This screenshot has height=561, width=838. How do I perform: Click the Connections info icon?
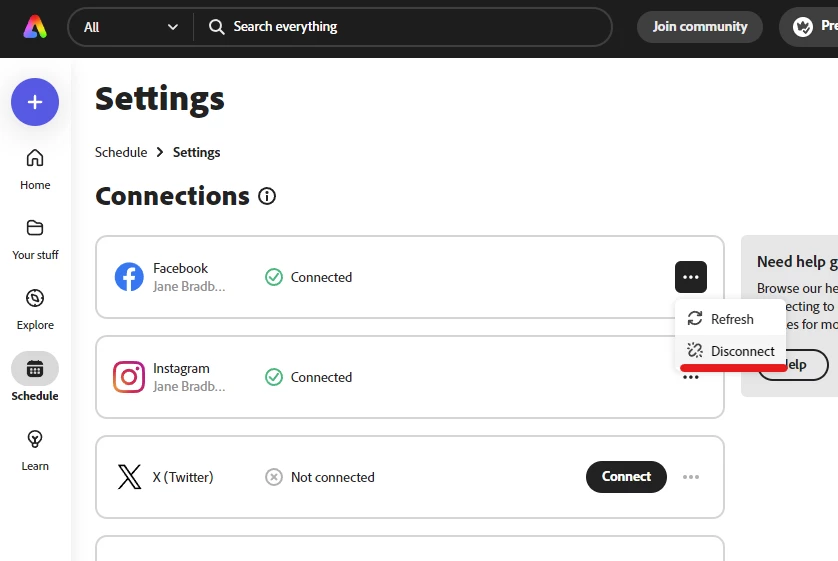267,196
